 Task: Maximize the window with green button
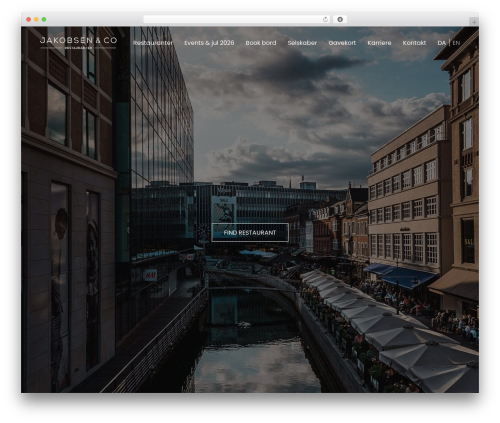point(44,19)
